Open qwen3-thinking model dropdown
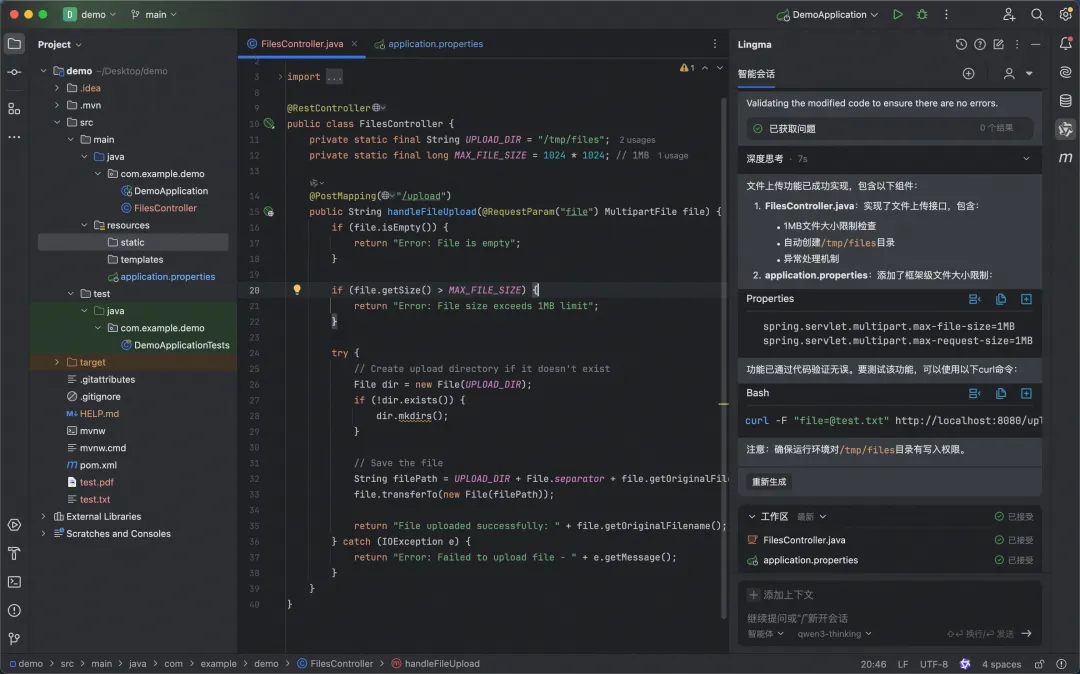The image size is (1080, 674). point(834,633)
